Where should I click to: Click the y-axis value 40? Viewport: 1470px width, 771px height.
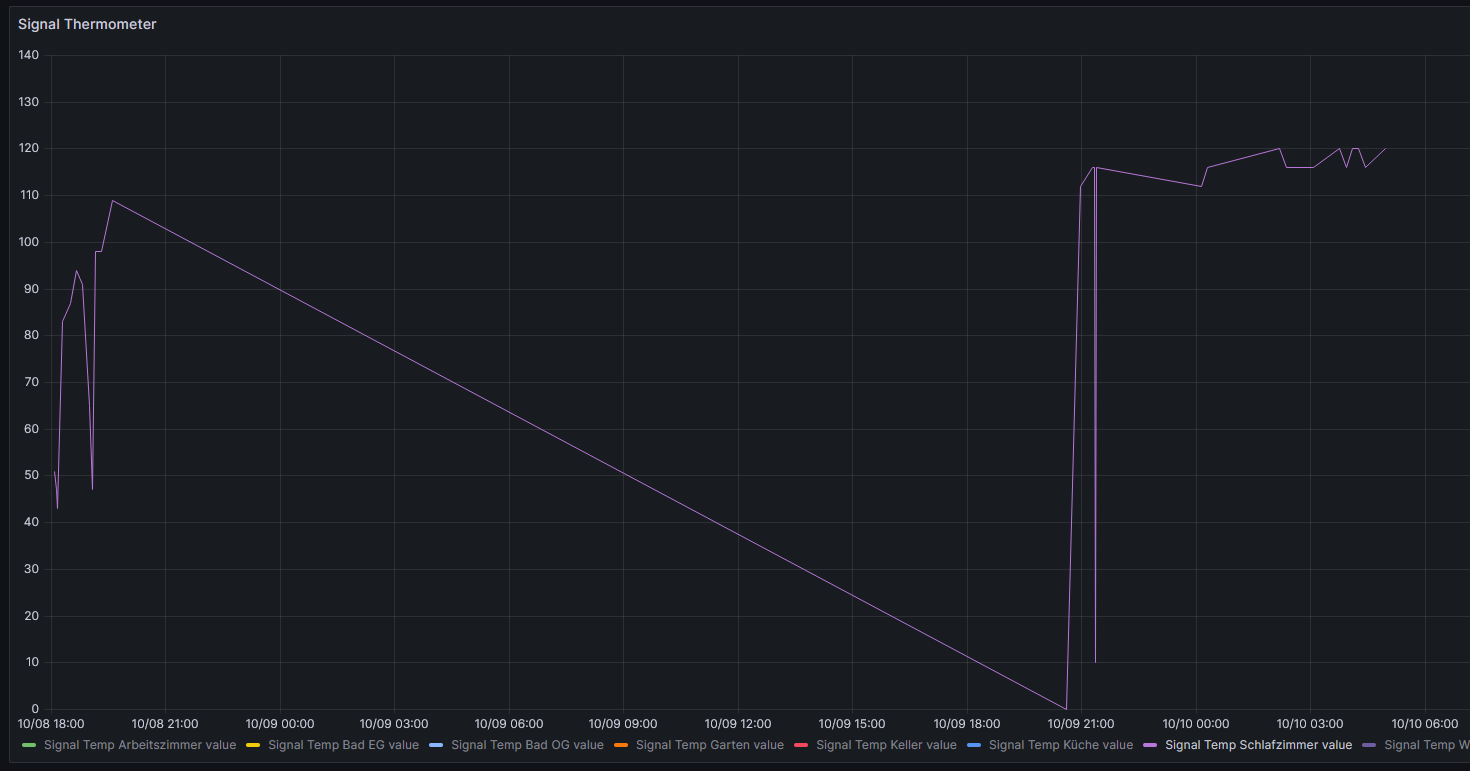pos(31,522)
